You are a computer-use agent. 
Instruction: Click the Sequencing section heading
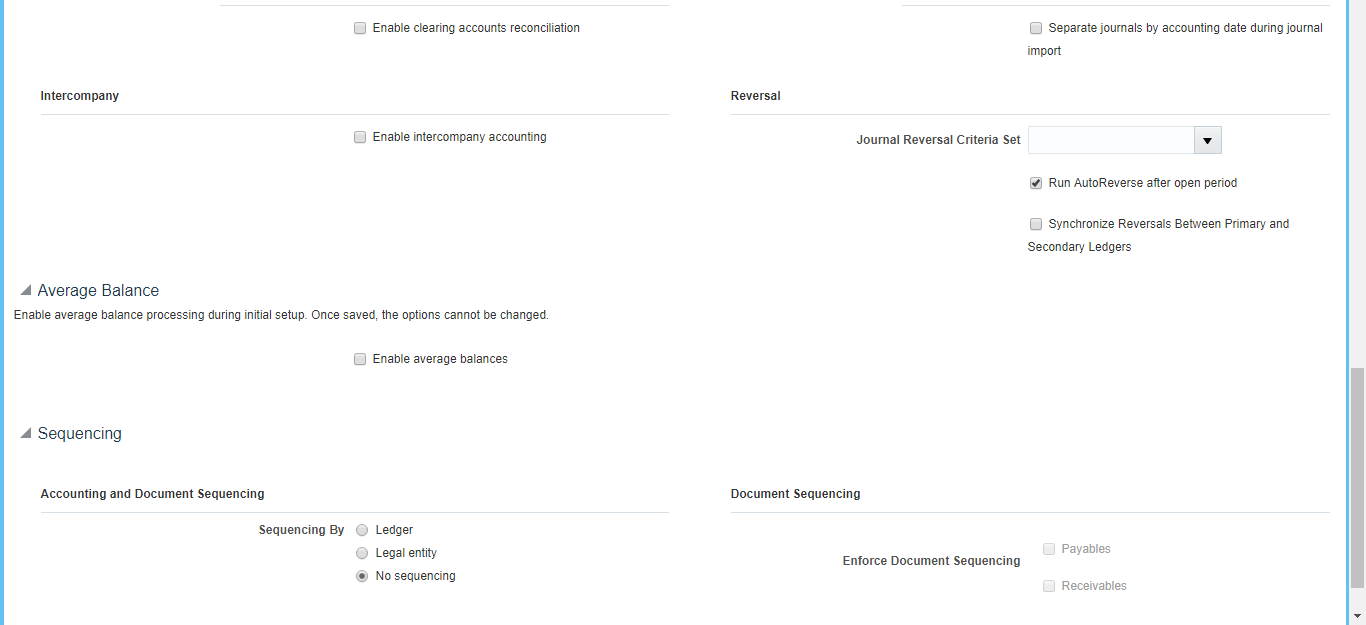80,434
